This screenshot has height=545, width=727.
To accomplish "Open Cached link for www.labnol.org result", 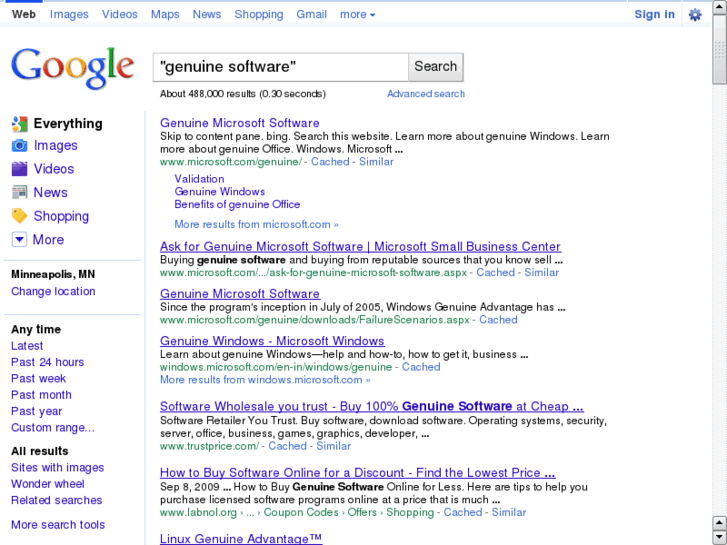I will point(463,513).
